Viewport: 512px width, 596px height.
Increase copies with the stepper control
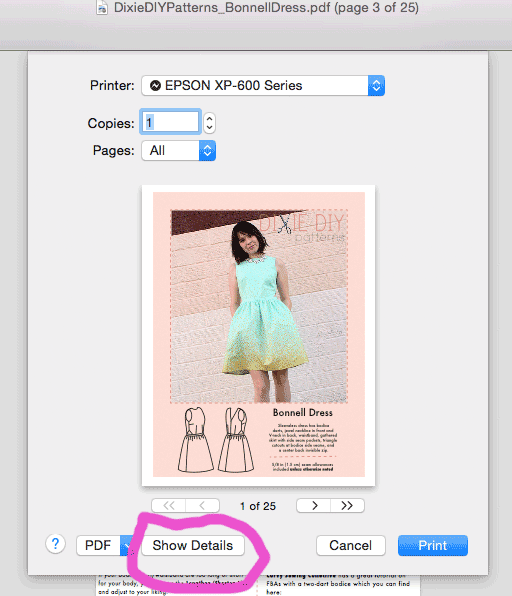coord(209,118)
